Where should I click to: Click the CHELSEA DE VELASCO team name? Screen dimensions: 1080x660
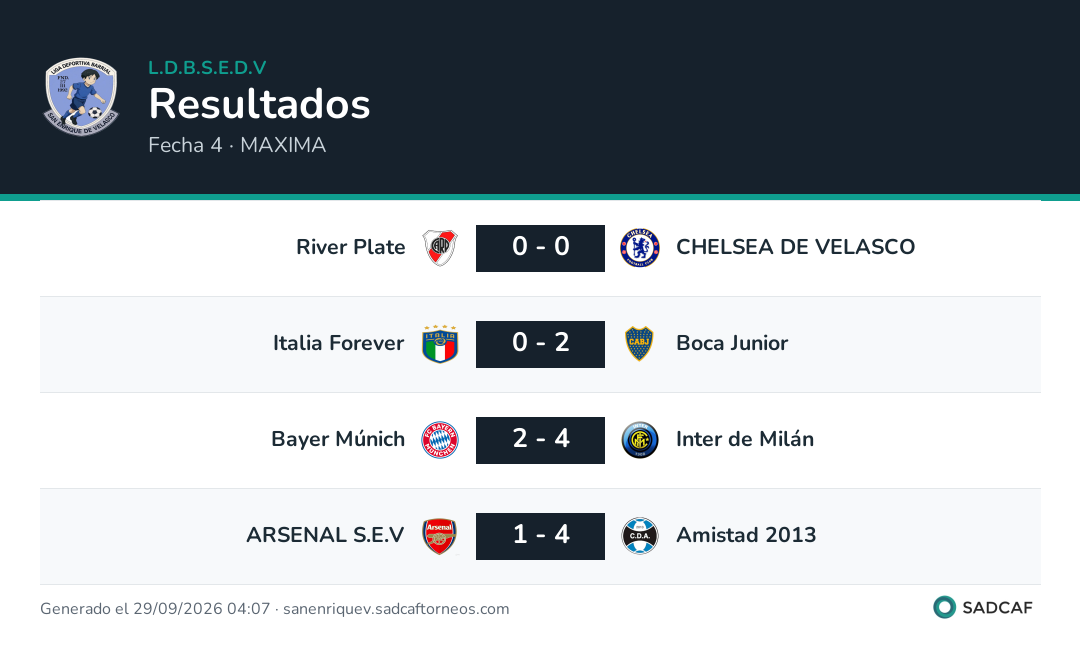(796, 247)
